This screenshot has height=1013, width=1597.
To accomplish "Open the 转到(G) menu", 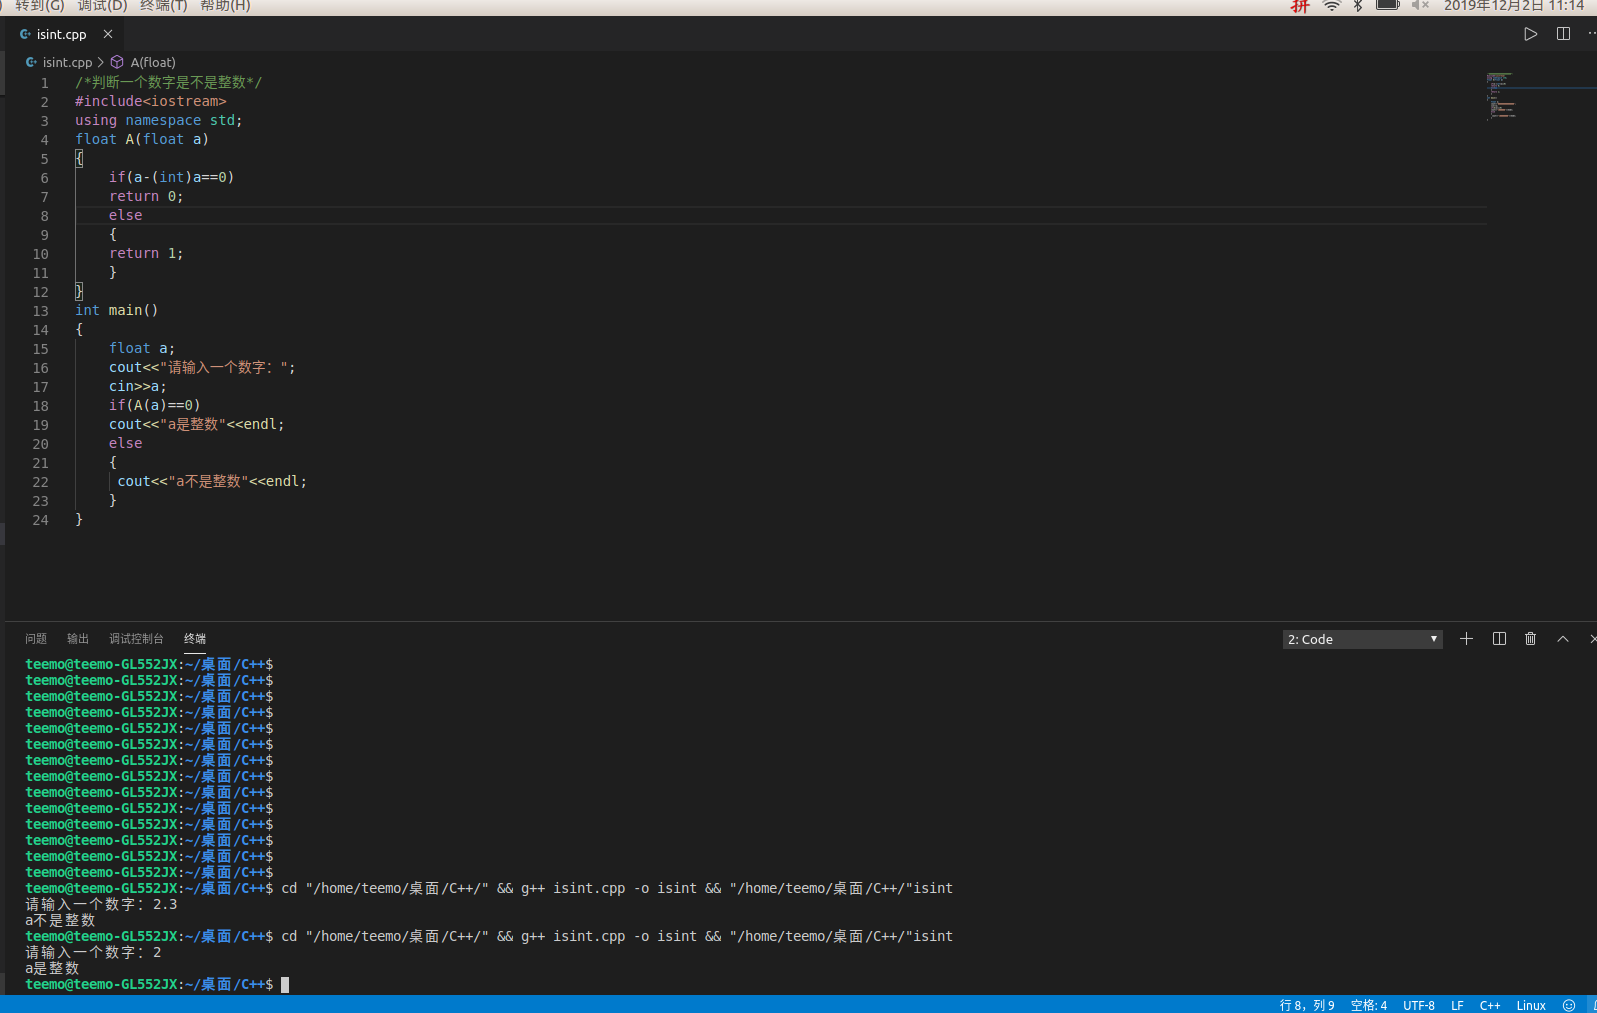I will click(x=40, y=6).
